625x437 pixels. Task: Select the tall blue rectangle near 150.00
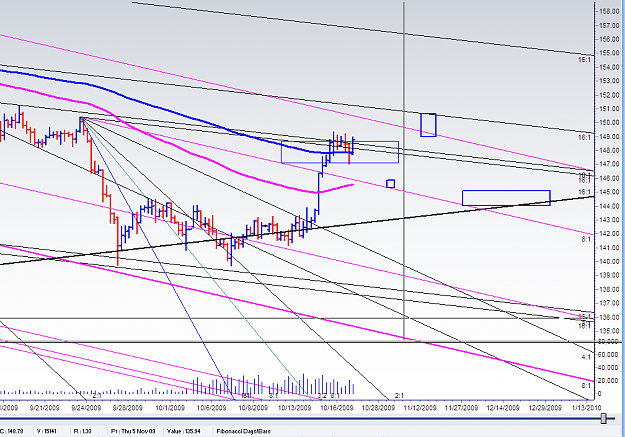(x=428, y=125)
